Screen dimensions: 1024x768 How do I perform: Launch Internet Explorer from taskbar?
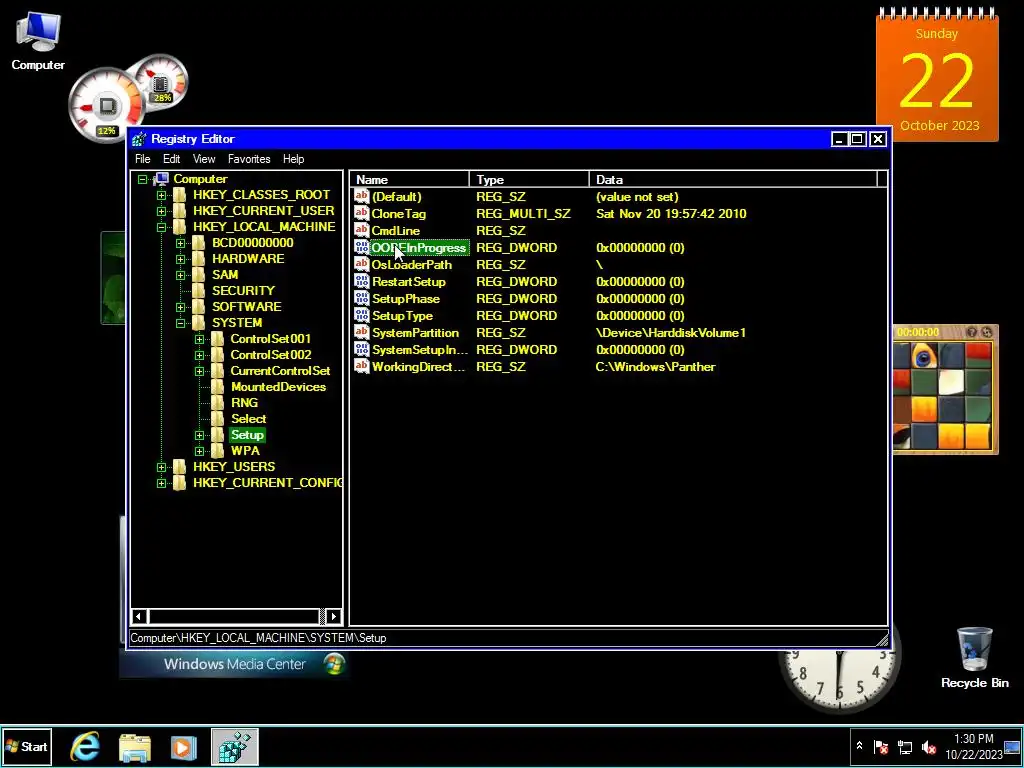tap(86, 746)
